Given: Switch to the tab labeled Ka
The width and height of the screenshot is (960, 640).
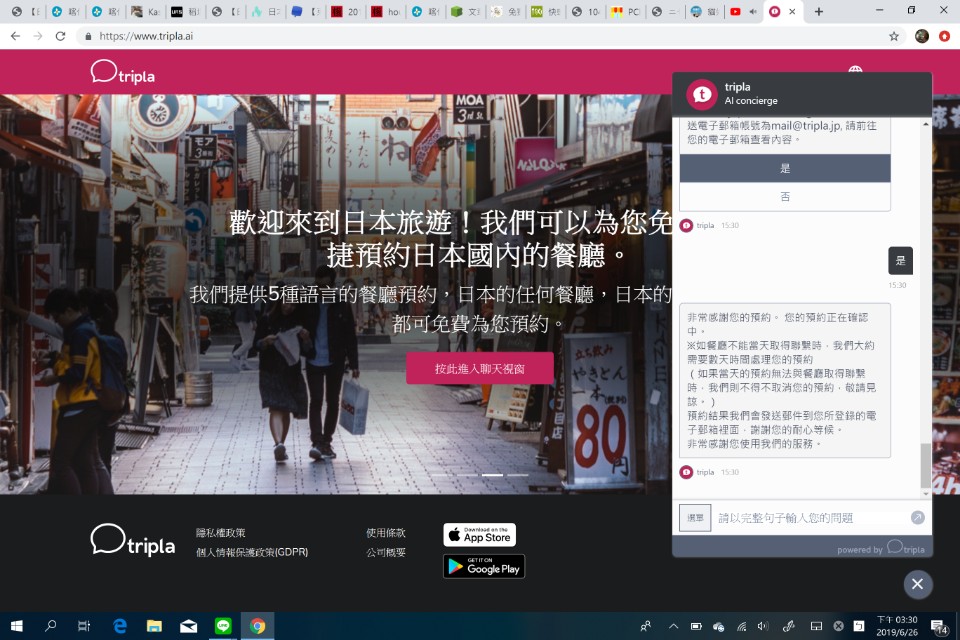Looking at the screenshot, I should point(146,12).
